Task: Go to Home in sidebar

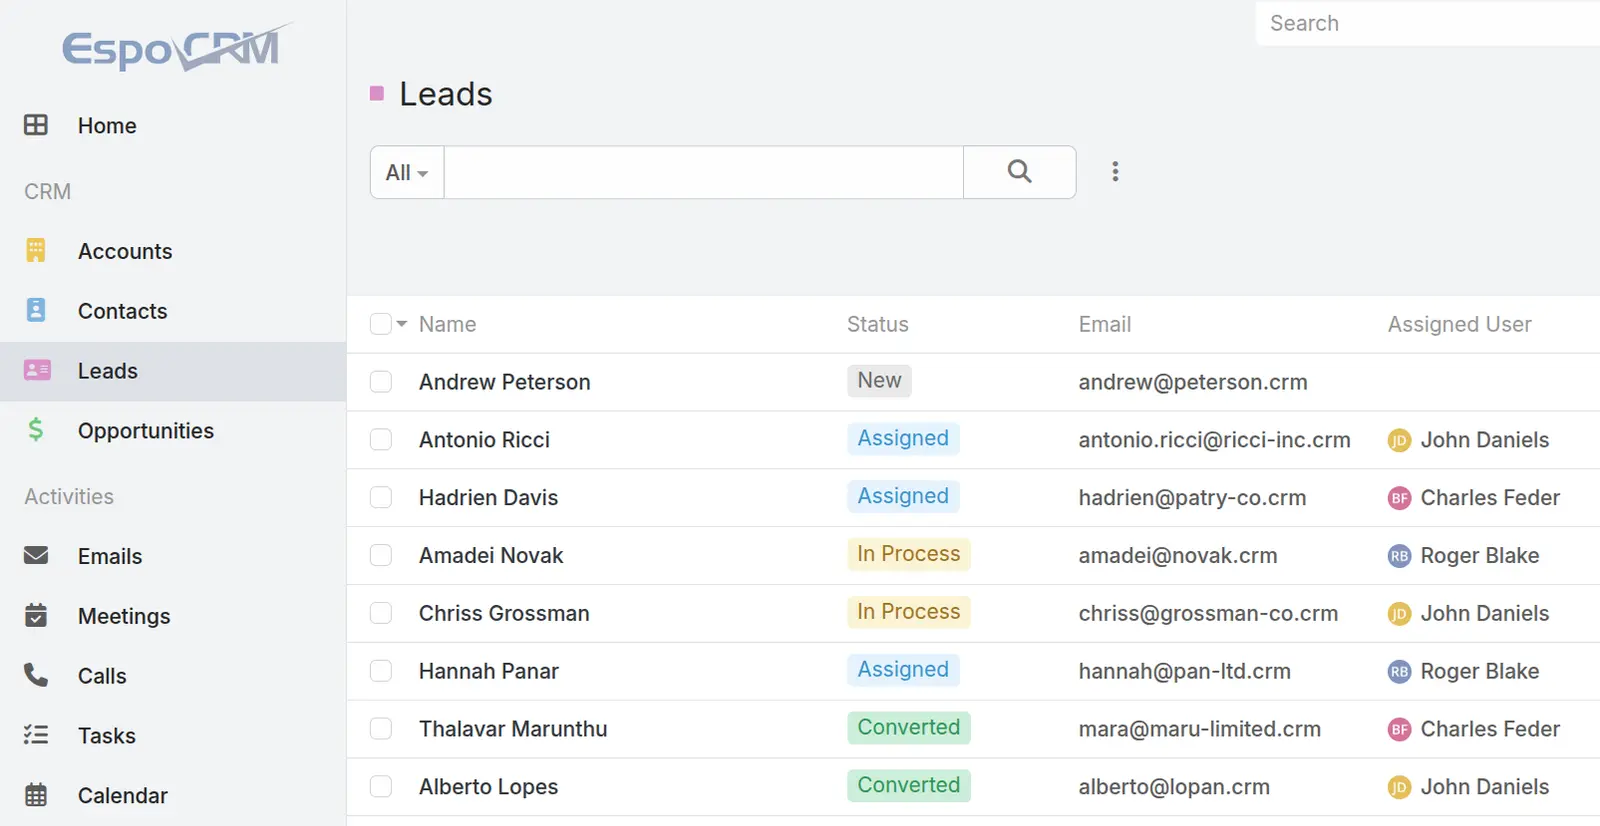Action: [x=107, y=126]
